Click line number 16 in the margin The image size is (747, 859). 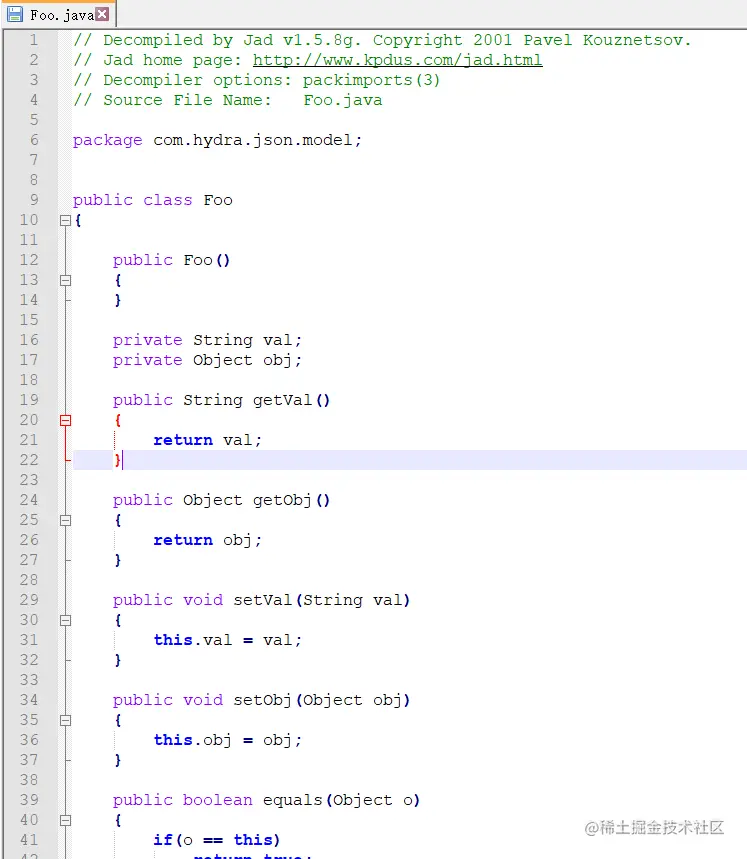[29, 340]
